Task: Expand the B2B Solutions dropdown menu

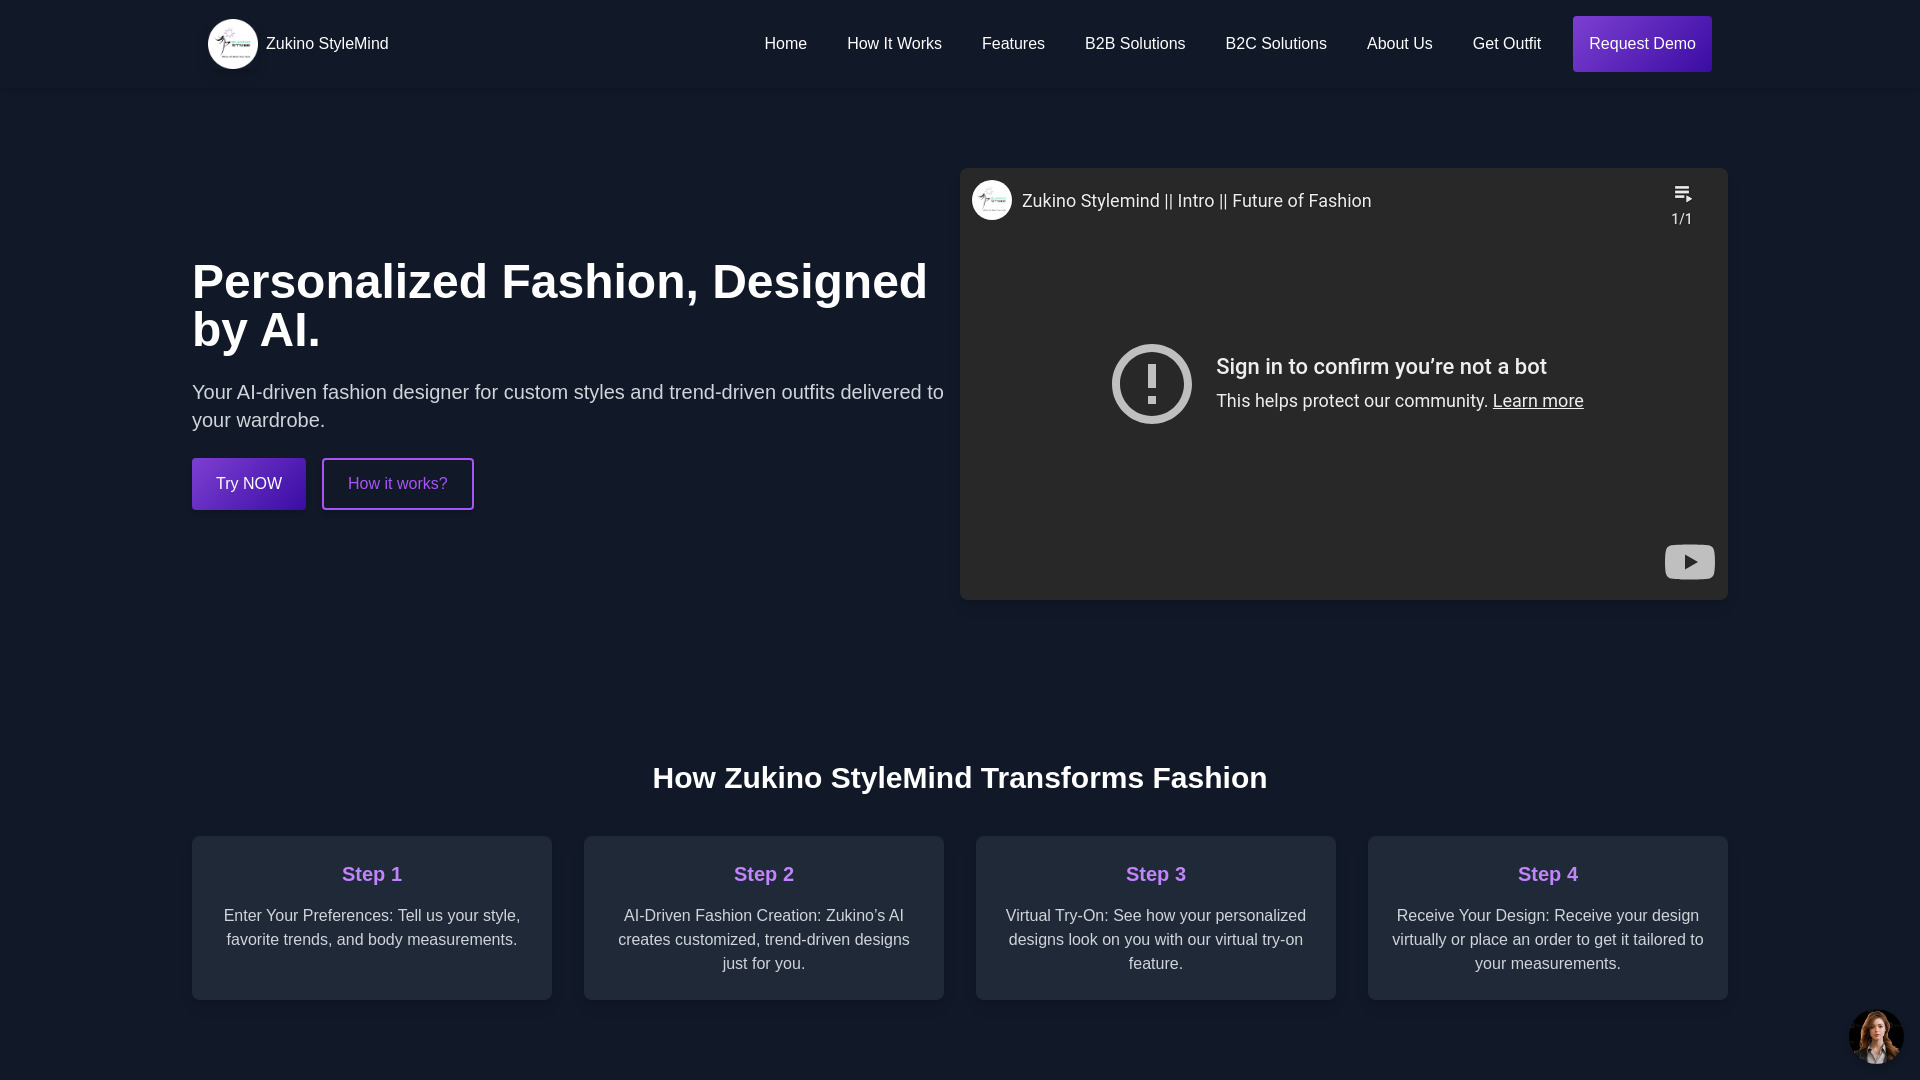Action: coord(1134,44)
